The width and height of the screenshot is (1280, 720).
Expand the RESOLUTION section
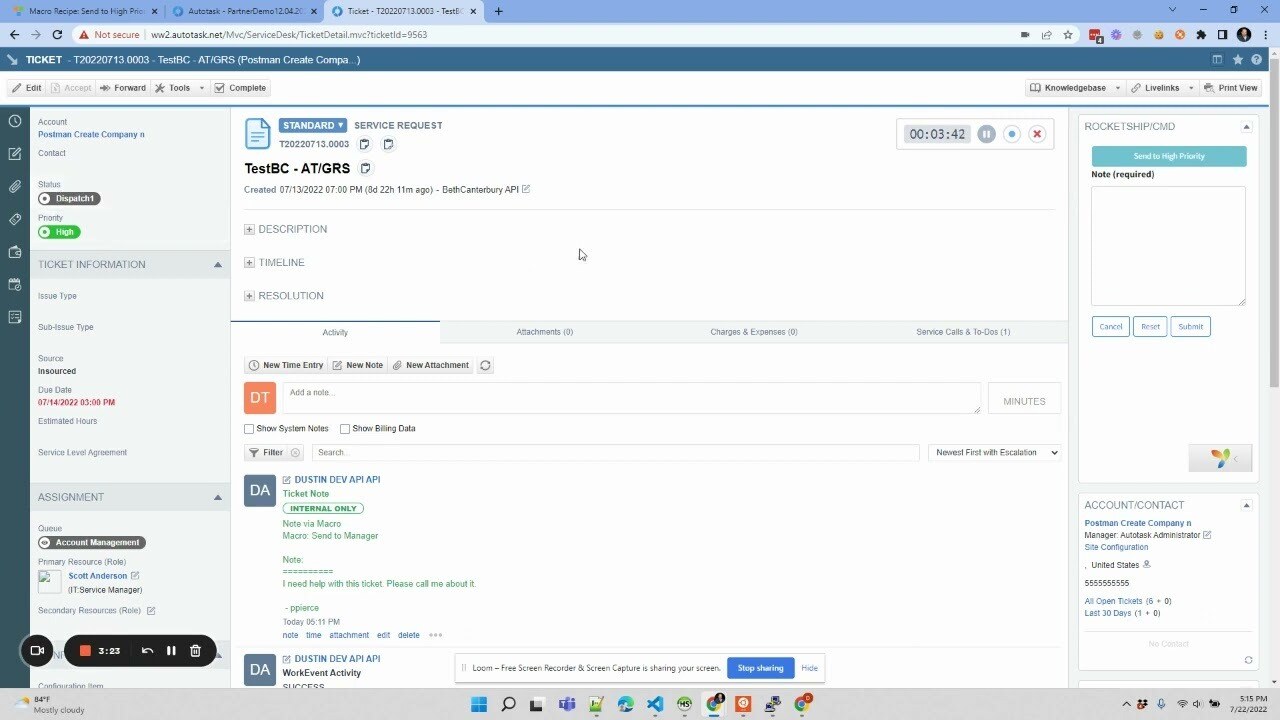pyautogui.click(x=249, y=296)
